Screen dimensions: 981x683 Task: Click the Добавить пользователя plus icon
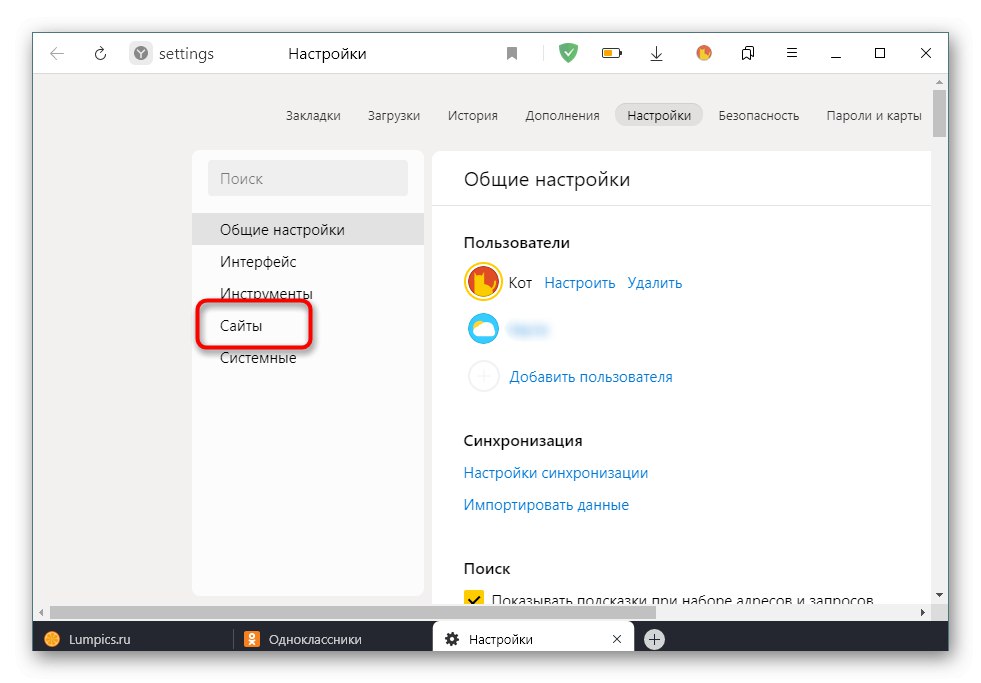(483, 376)
